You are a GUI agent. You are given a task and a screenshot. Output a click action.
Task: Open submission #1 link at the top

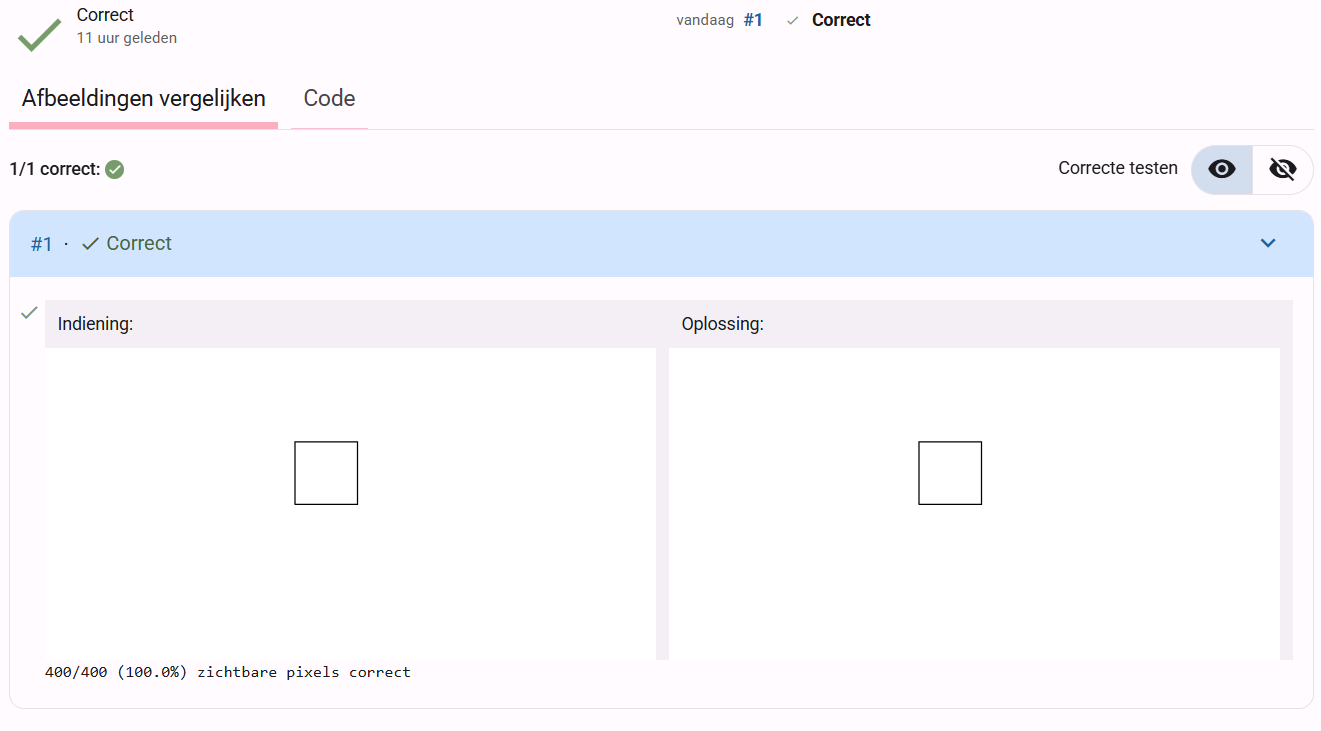[x=753, y=20]
